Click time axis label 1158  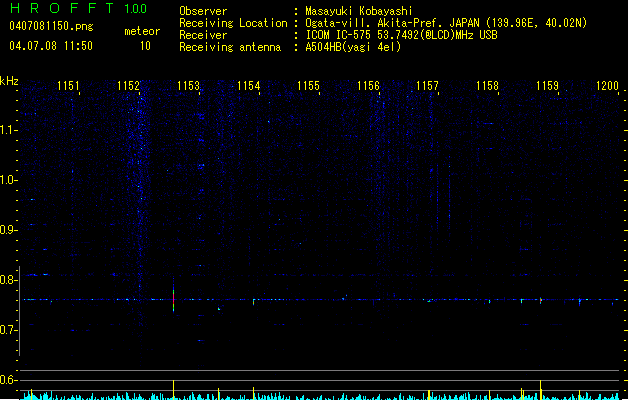click(x=487, y=86)
